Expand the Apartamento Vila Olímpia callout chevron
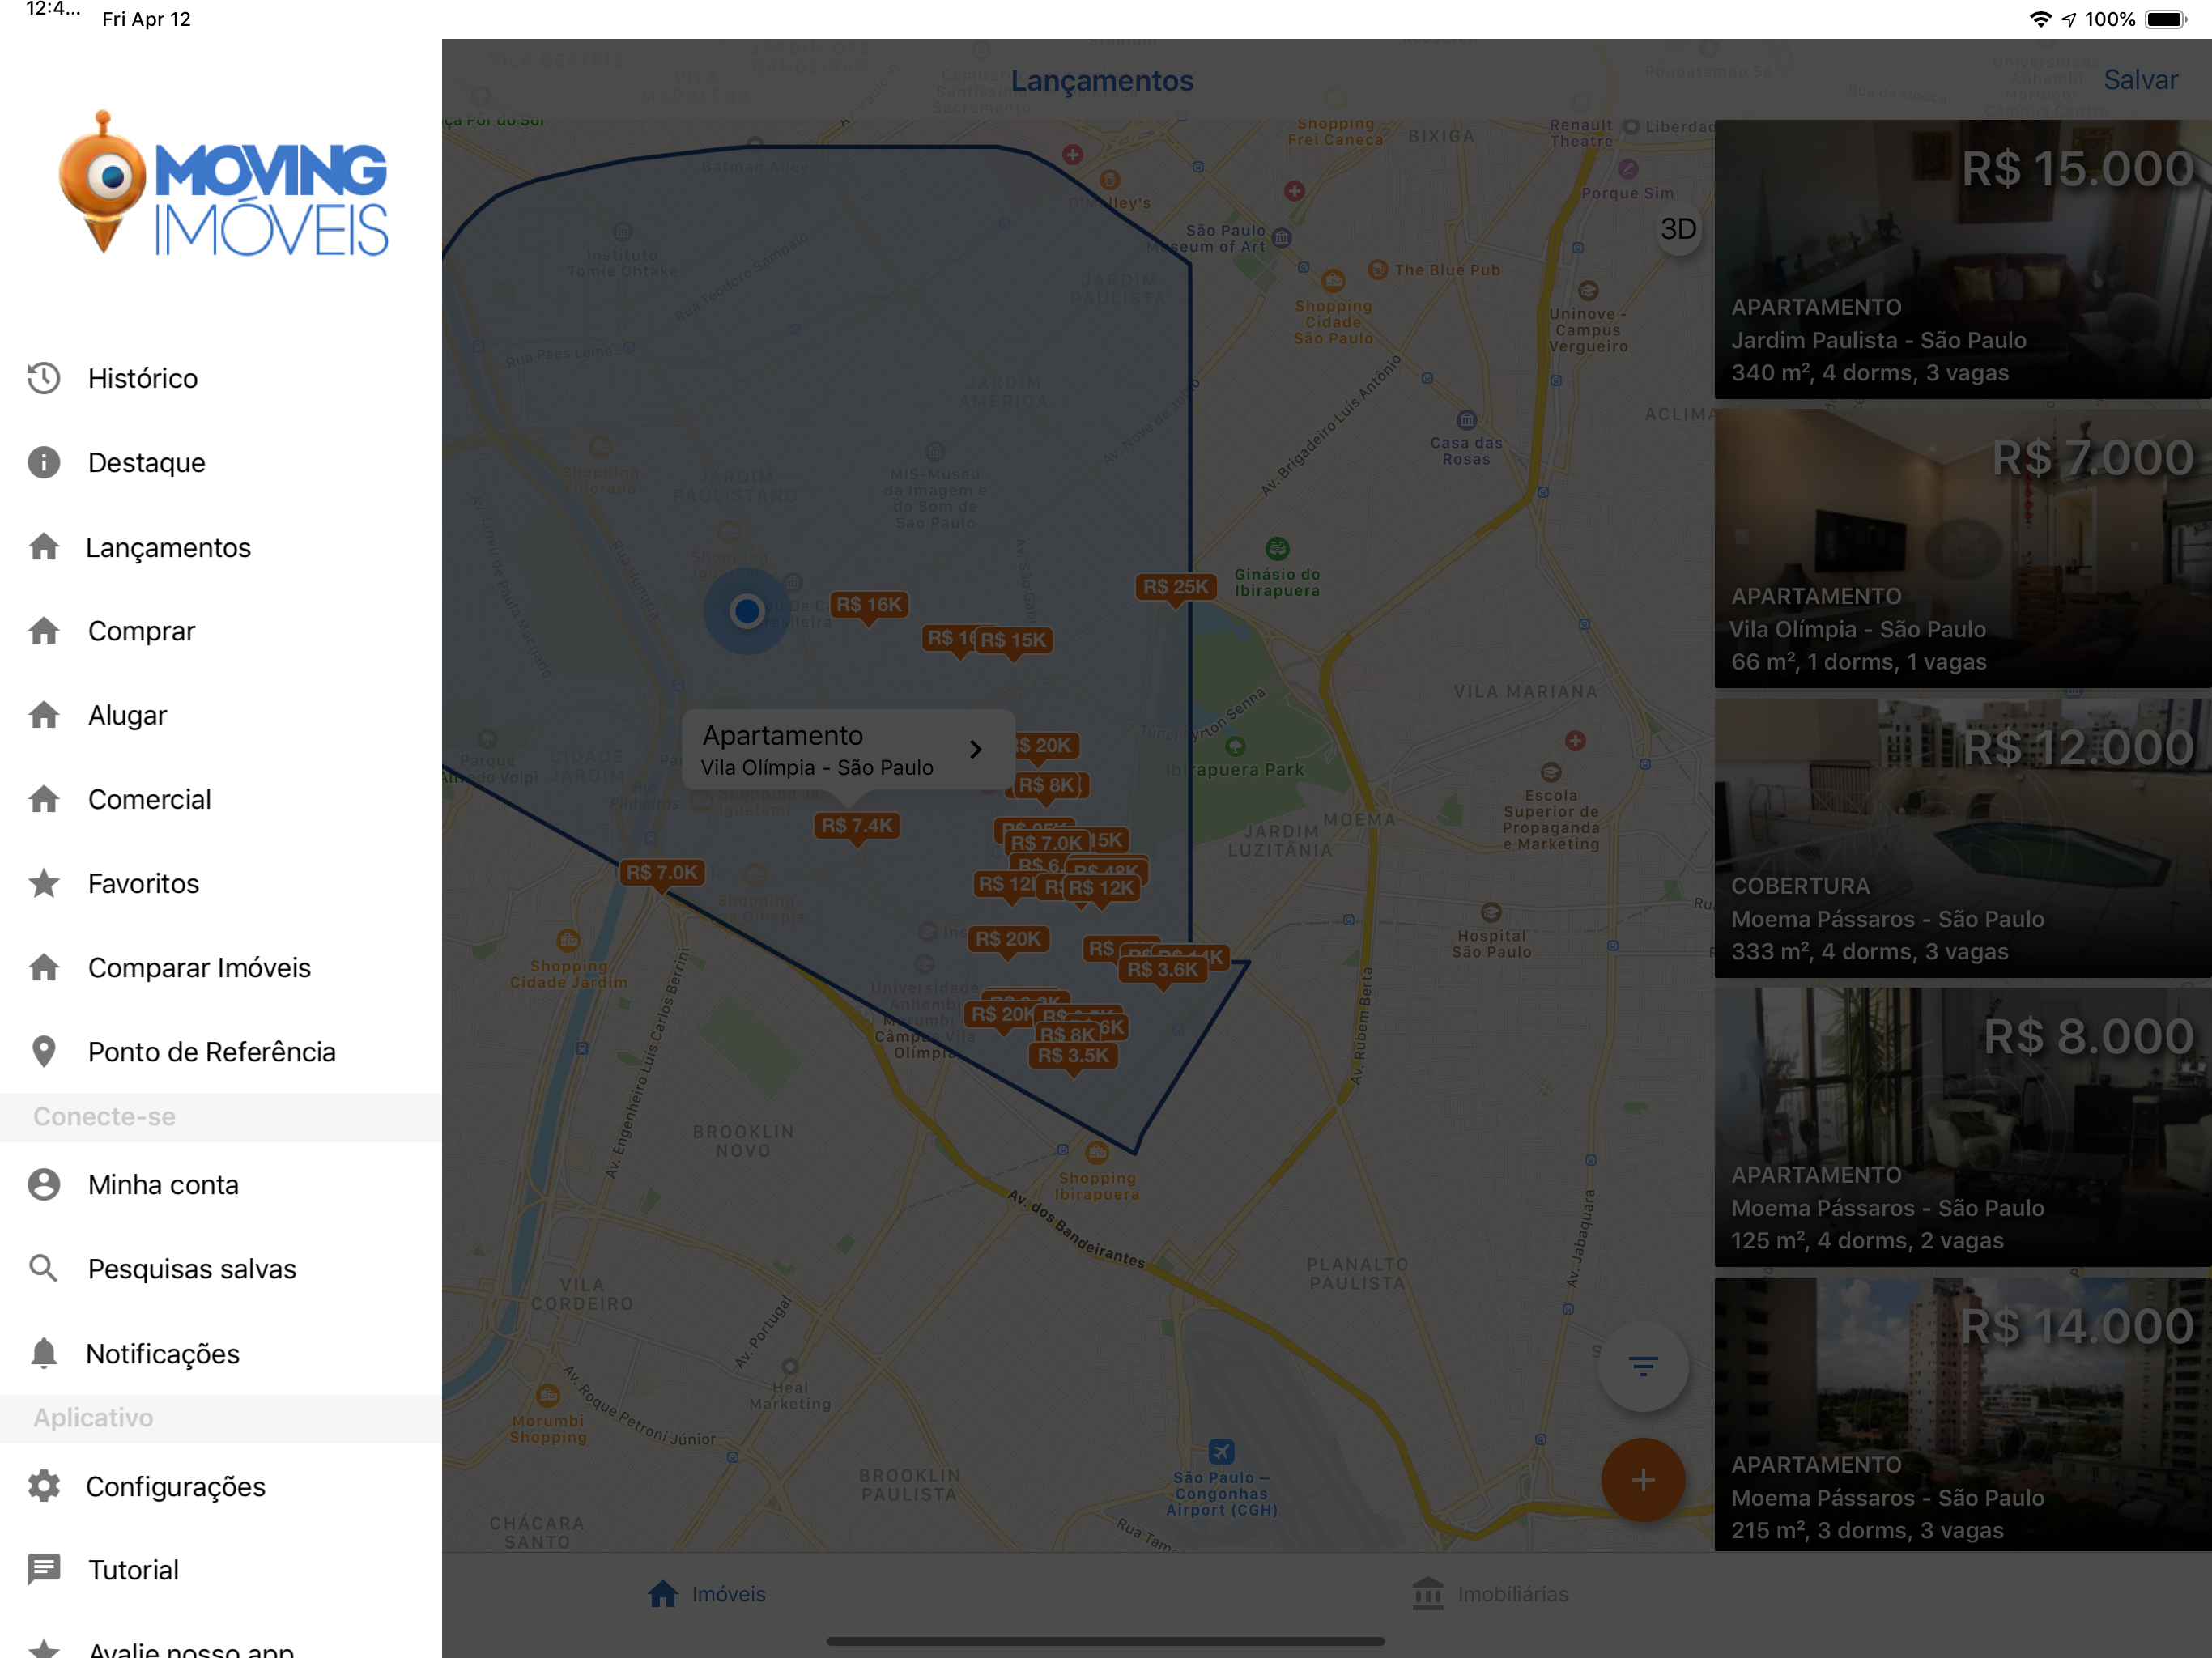The width and height of the screenshot is (2212, 1658). point(975,749)
